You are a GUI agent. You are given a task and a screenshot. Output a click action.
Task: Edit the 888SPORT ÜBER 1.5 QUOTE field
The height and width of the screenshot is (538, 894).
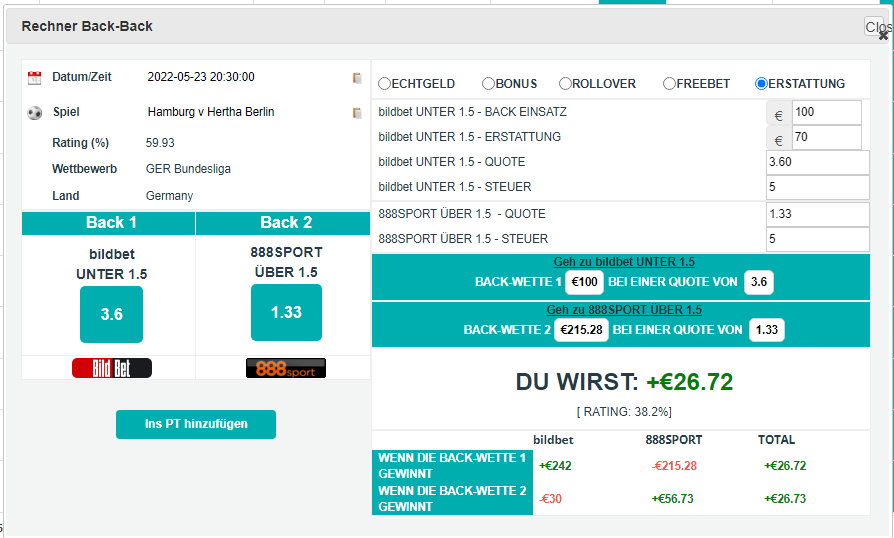(x=818, y=214)
